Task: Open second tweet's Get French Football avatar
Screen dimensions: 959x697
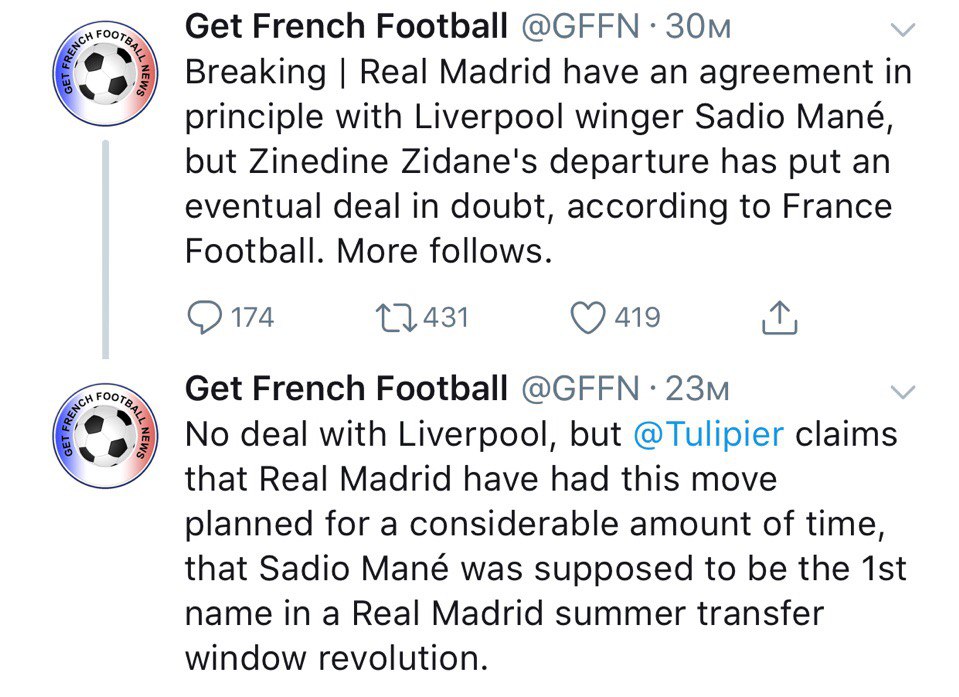Action: (106, 436)
